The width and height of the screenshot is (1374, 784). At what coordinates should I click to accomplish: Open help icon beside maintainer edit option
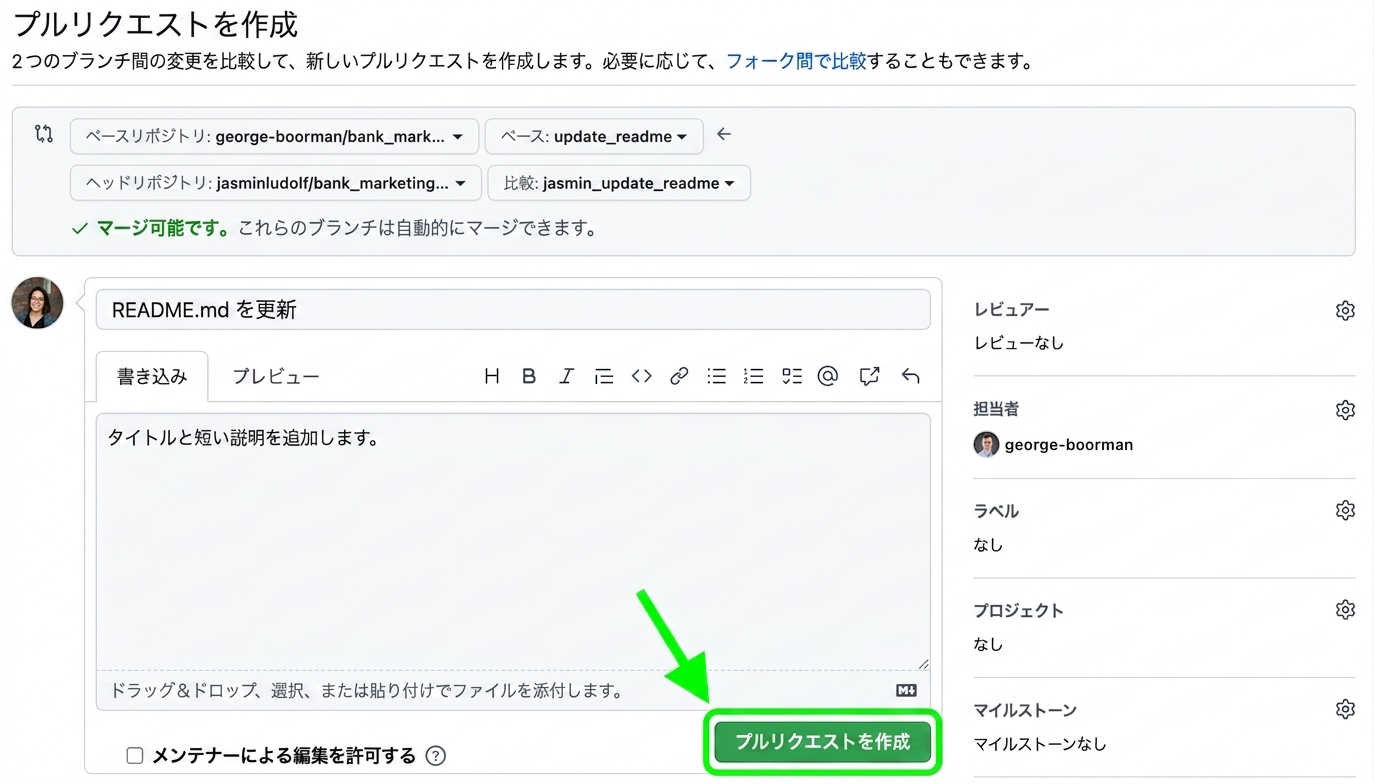click(x=435, y=756)
